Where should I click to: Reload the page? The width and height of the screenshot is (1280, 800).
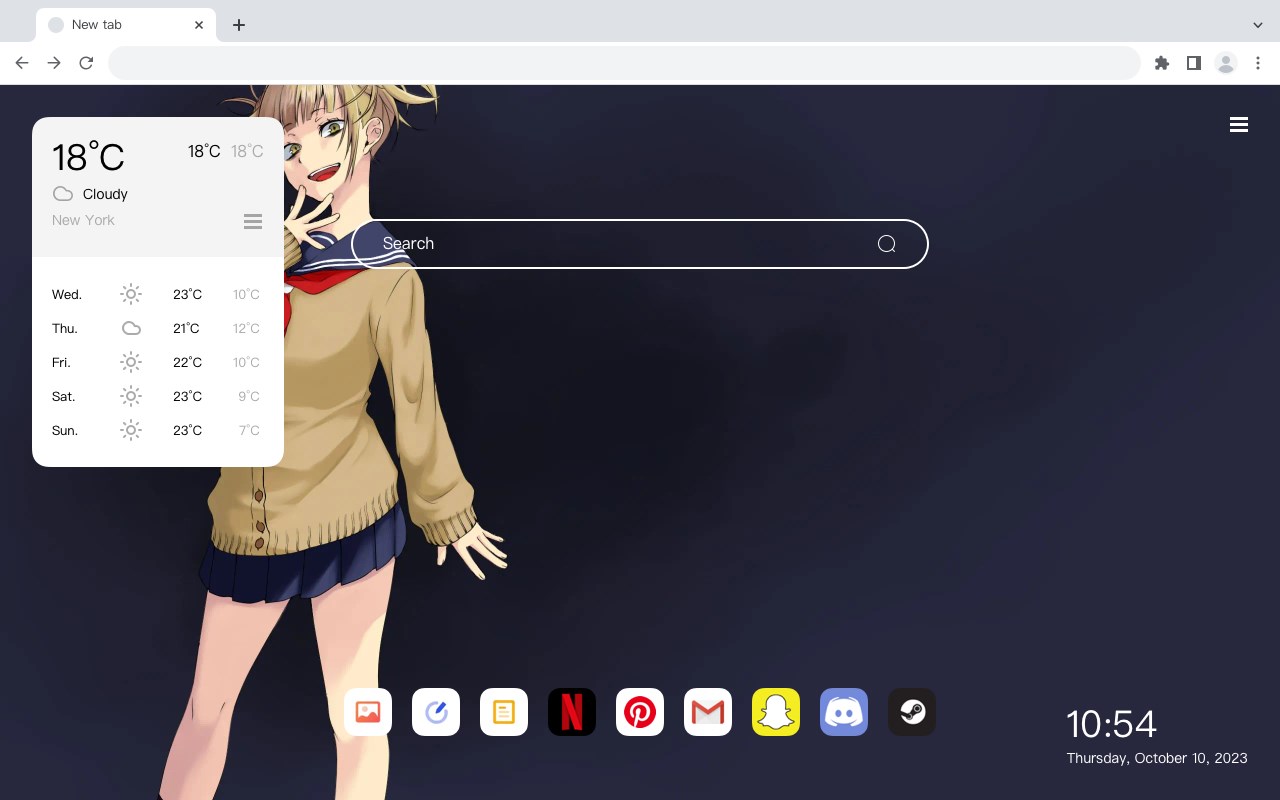tap(86, 63)
